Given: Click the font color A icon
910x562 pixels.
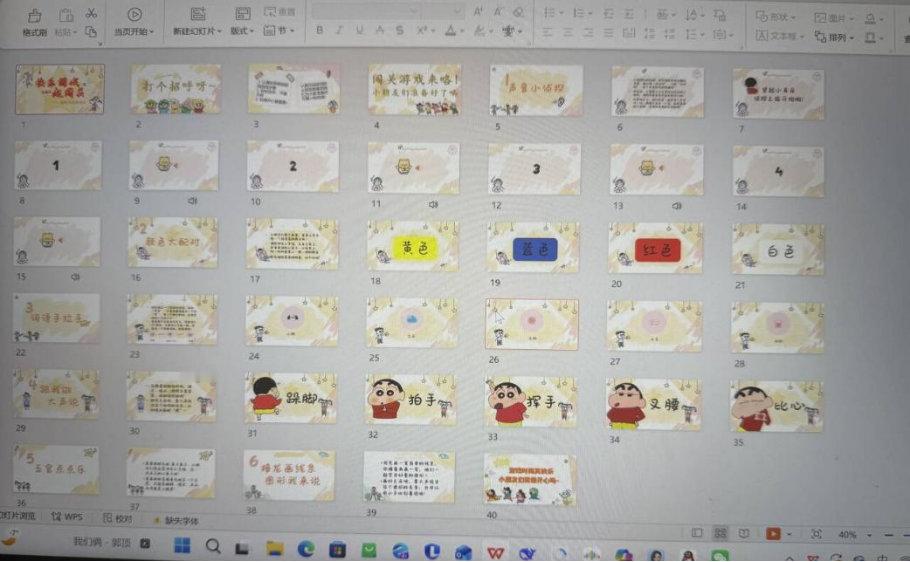Looking at the screenshot, I should point(450,31).
